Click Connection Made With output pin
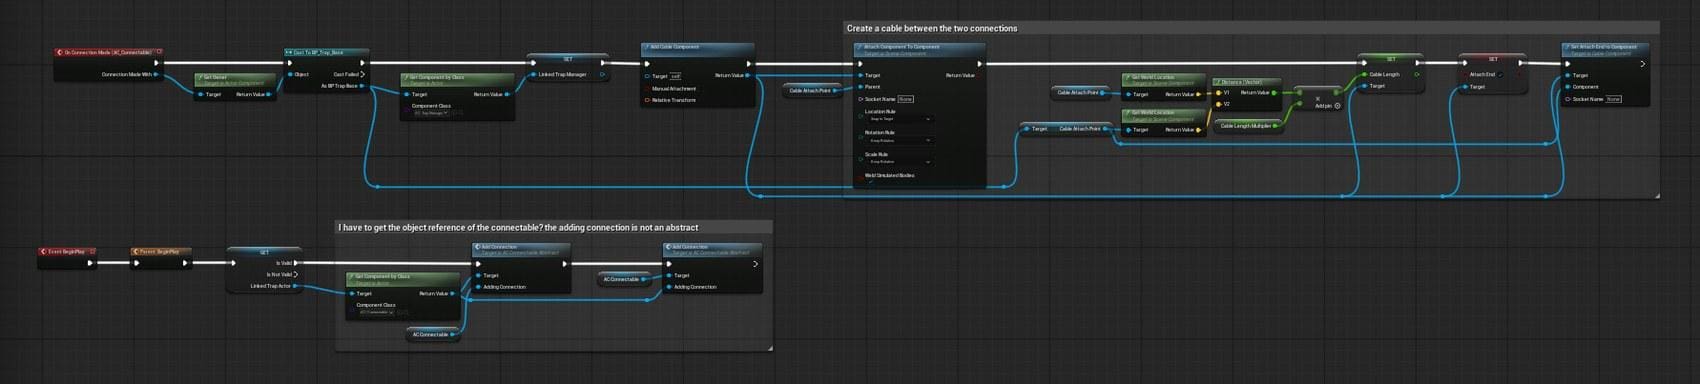1700x384 pixels. tap(156, 74)
